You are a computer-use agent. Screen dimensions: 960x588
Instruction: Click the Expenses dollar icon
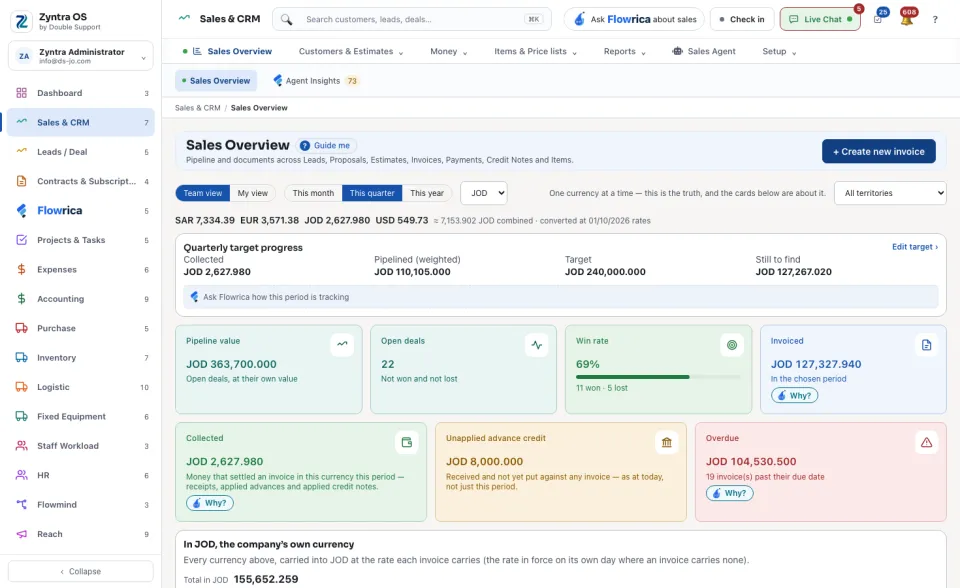[21, 270]
